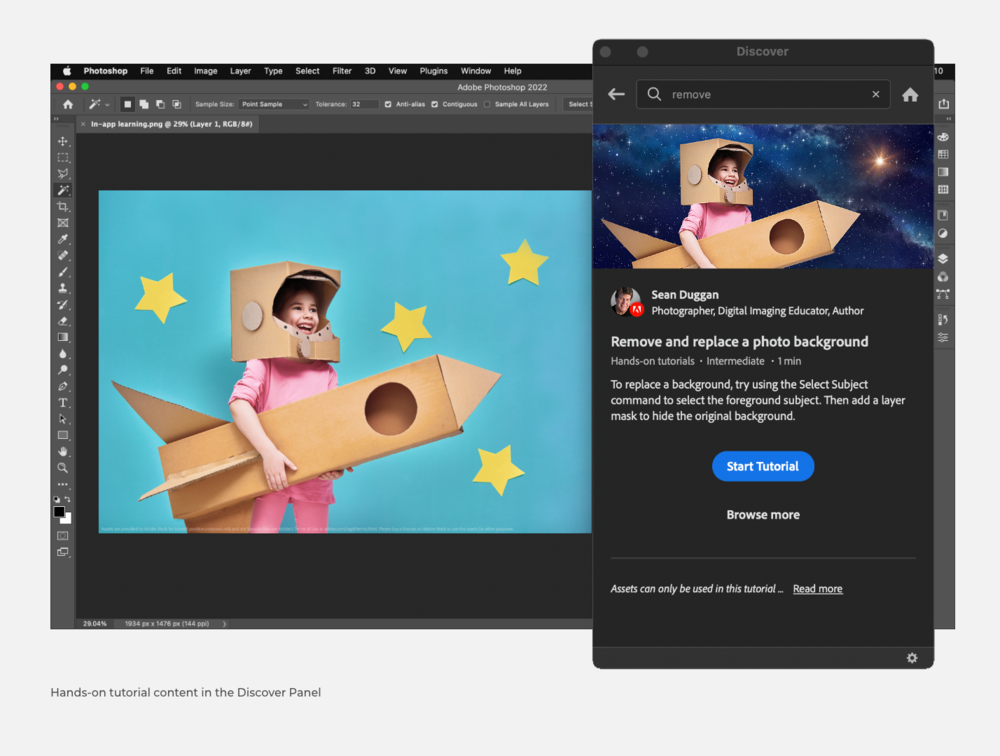Screen dimensions: 1000x756
Task: Select the Zoom tool
Action: coord(62,468)
